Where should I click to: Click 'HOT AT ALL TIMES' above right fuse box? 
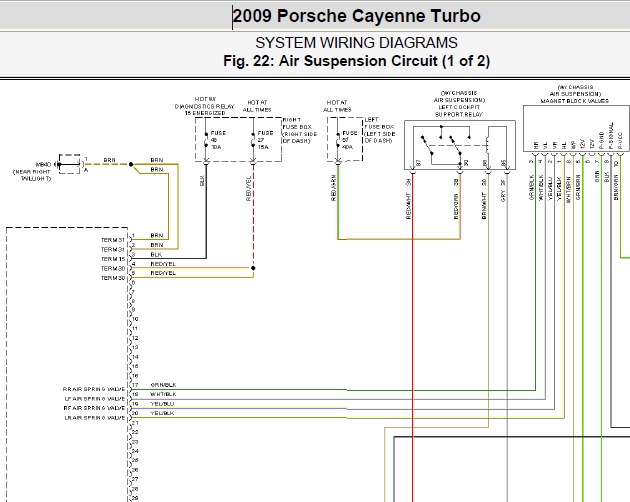(x=257, y=106)
